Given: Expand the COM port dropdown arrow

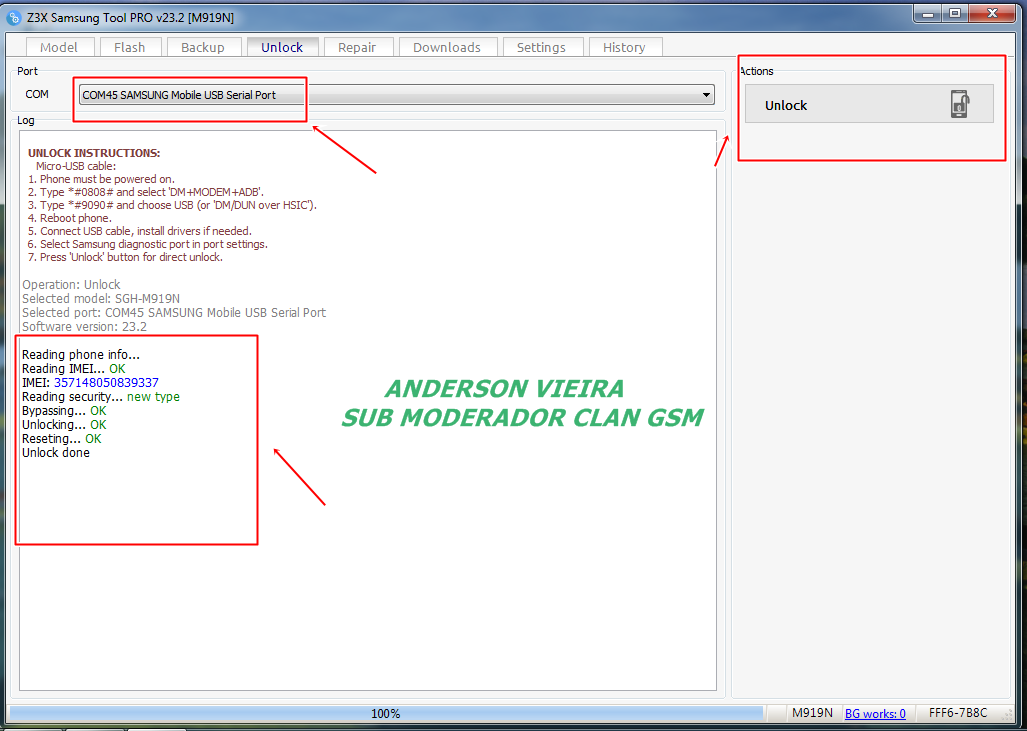Looking at the screenshot, I should pos(706,95).
